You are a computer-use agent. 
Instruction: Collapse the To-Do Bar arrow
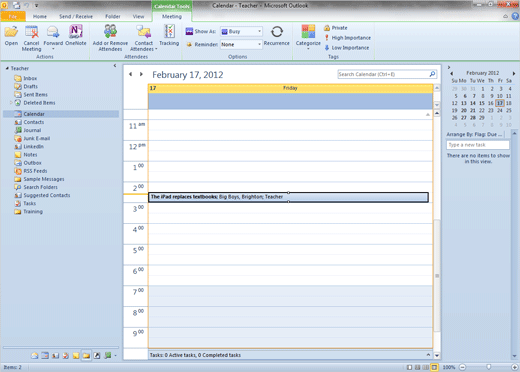click(x=449, y=67)
